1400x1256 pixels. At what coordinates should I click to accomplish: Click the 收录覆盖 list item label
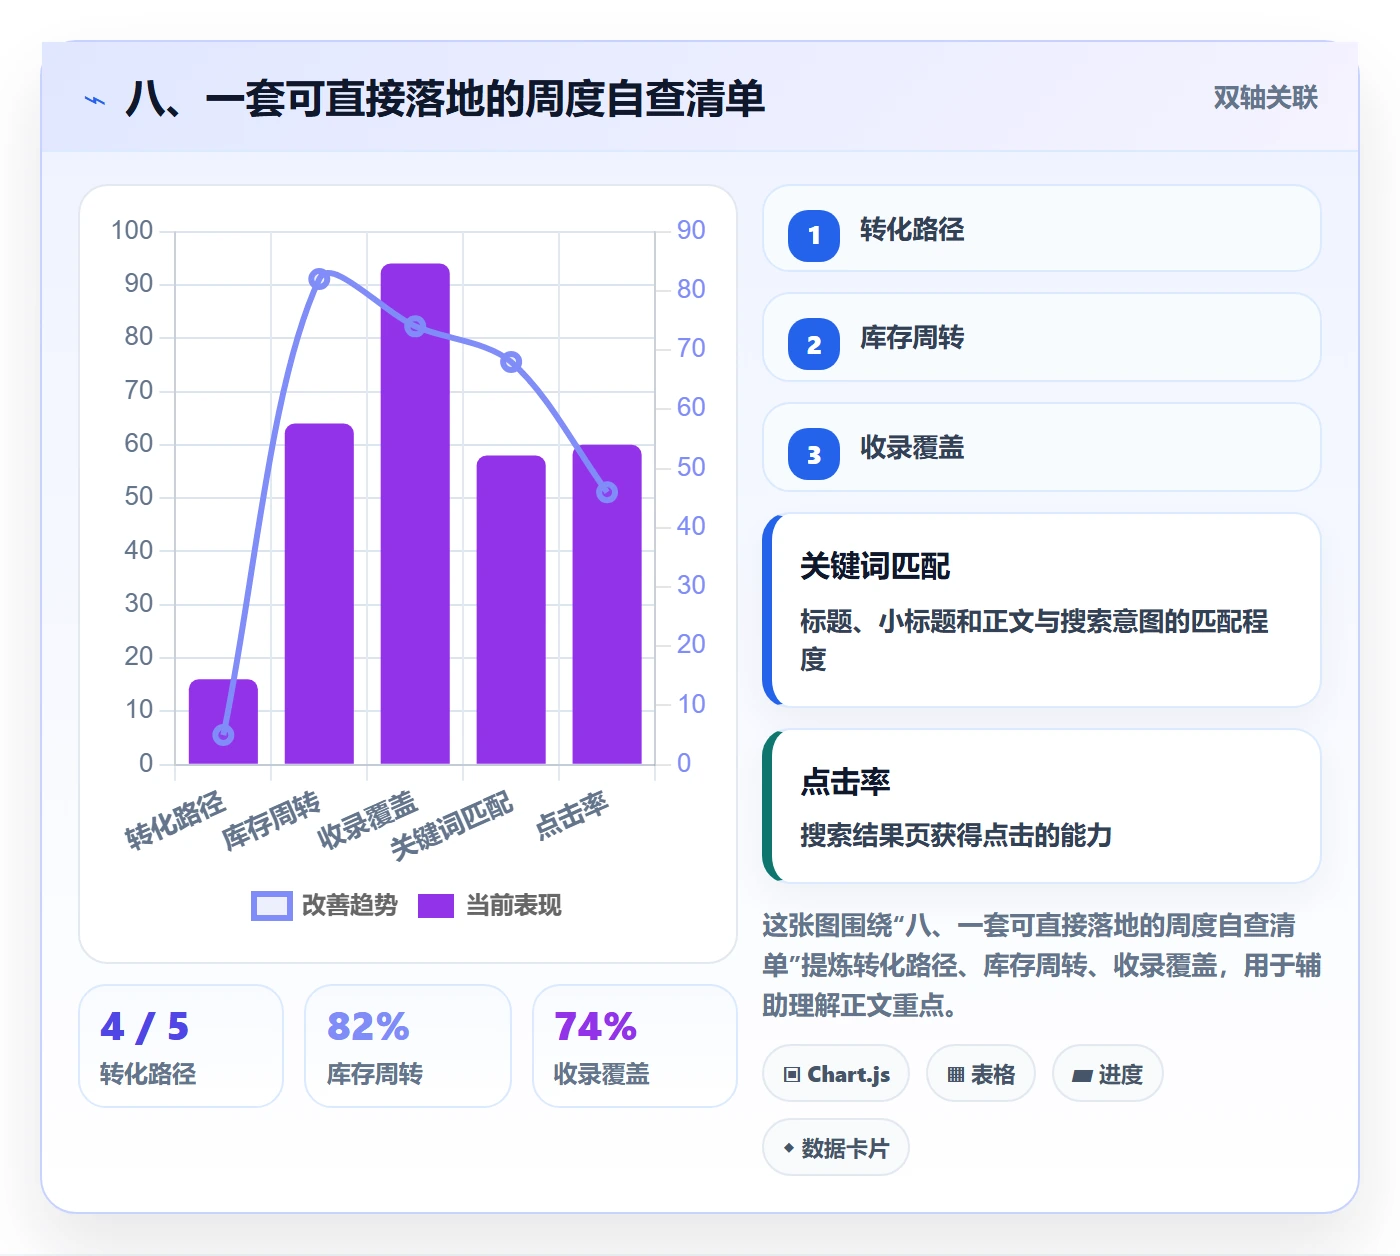tap(912, 448)
